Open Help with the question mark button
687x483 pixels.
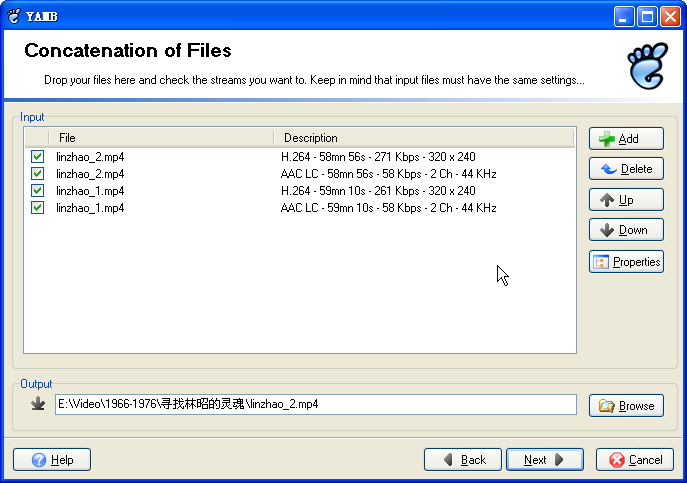pyautogui.click(x=52, y=460)
